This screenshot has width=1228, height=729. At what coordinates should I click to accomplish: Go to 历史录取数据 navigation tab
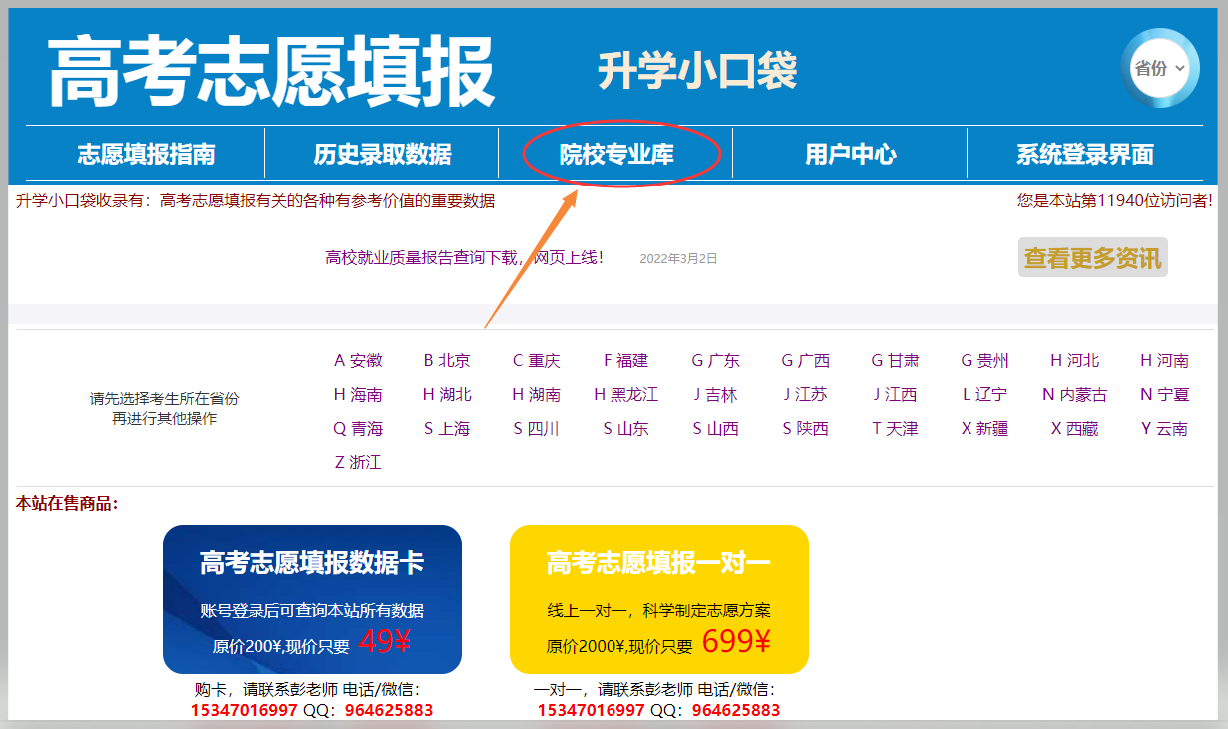click(382, 154)
